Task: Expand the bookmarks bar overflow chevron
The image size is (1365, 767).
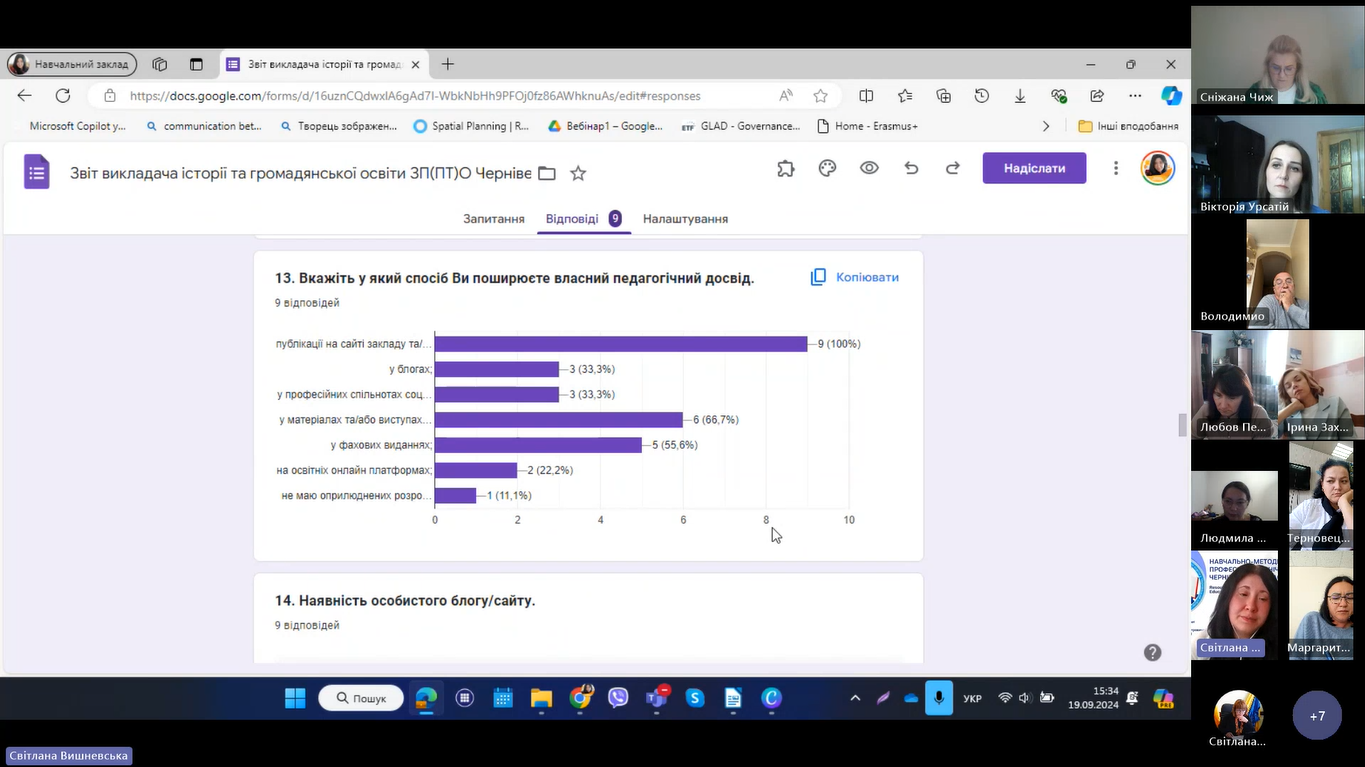Action: tap(1046, 126)
